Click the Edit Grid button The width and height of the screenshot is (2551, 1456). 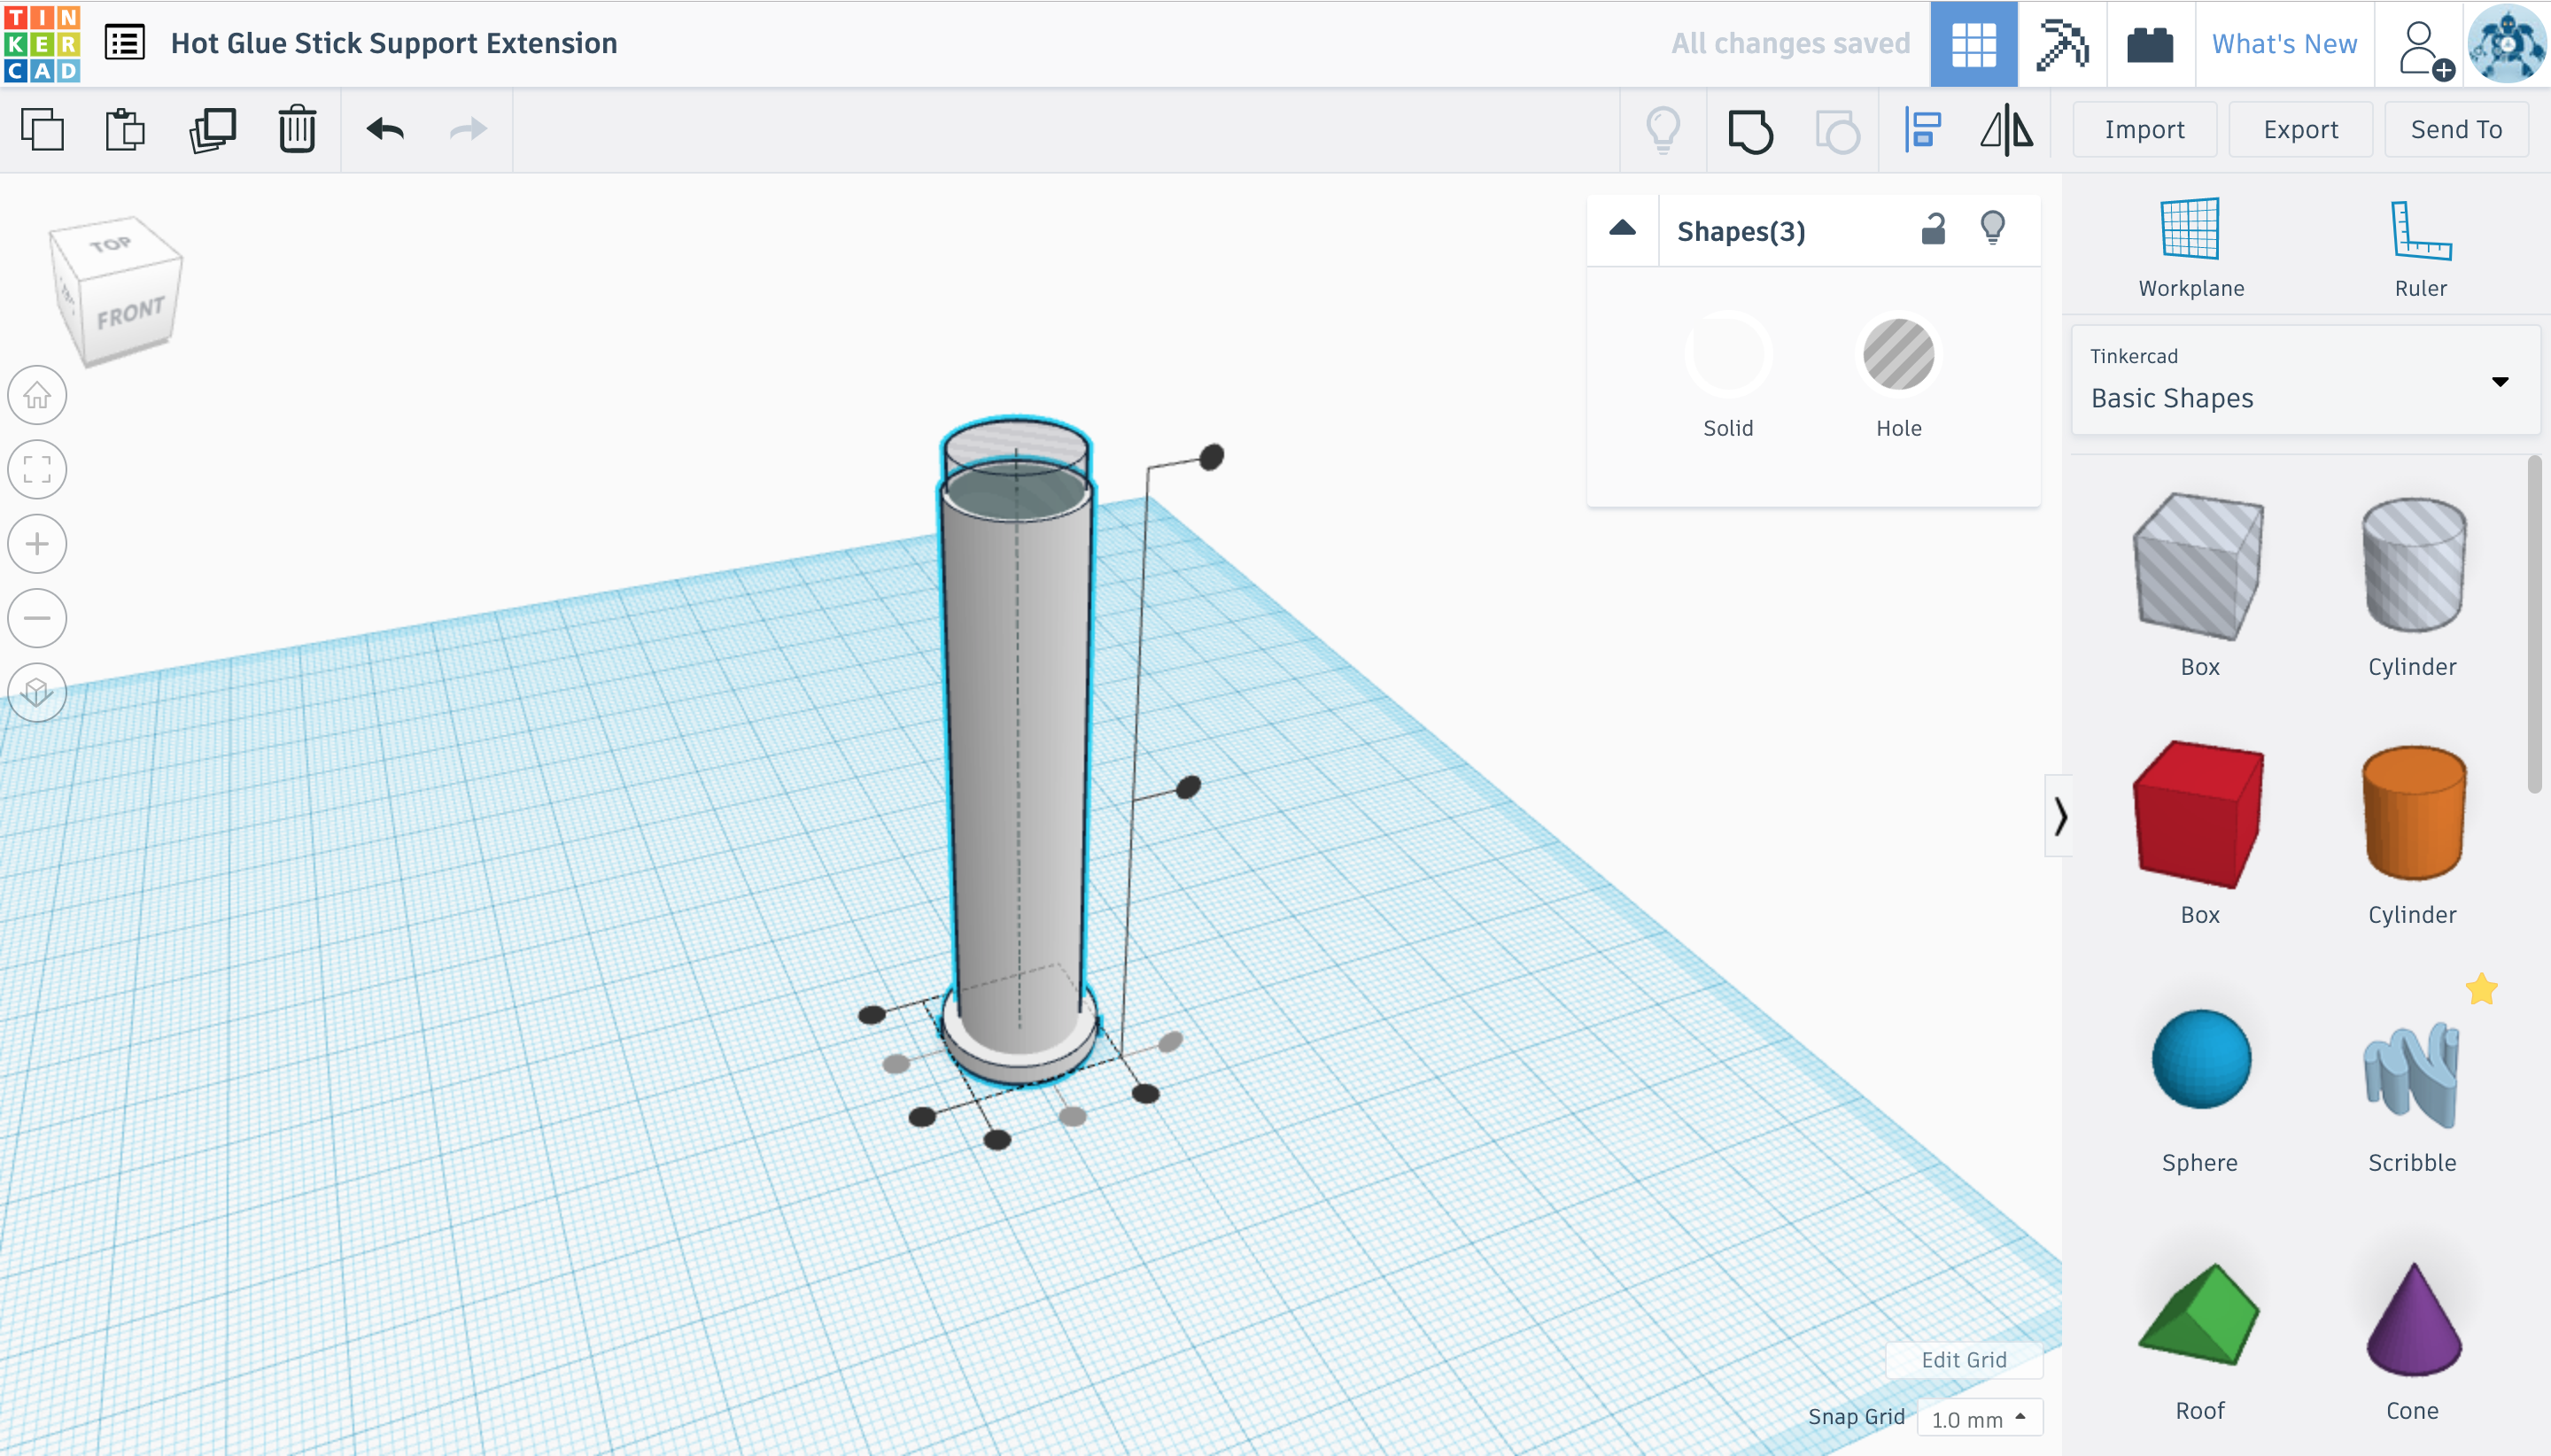1963,1360
